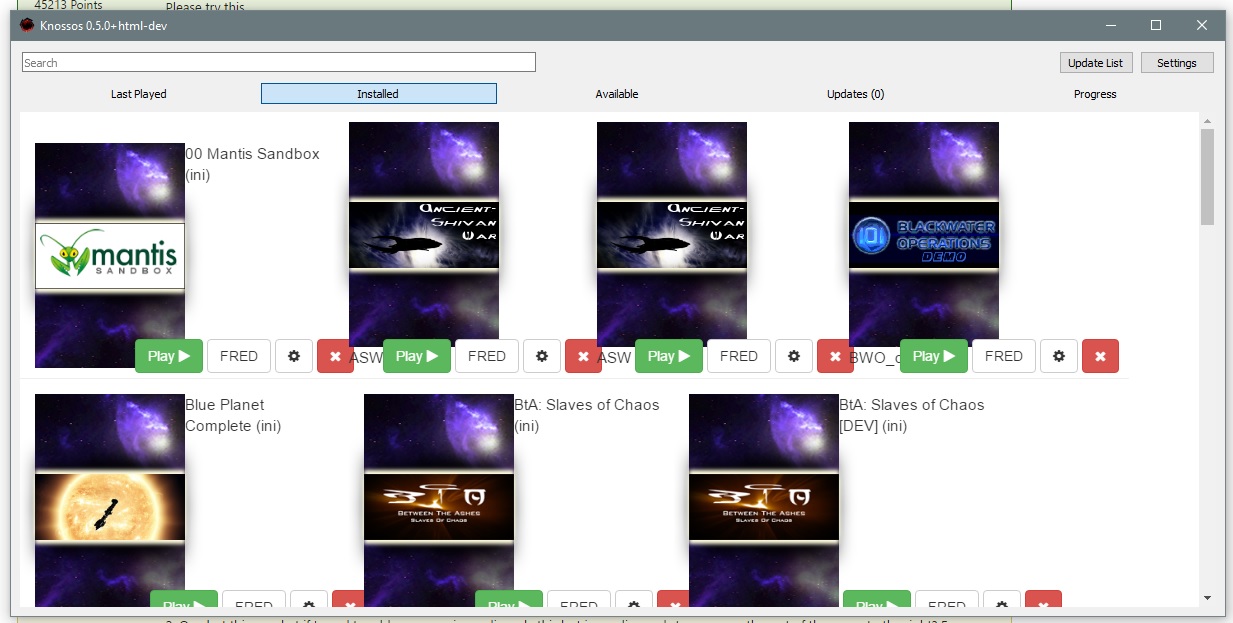Open settings gear for 00 Mantis Sandbox

click(293, 356)
